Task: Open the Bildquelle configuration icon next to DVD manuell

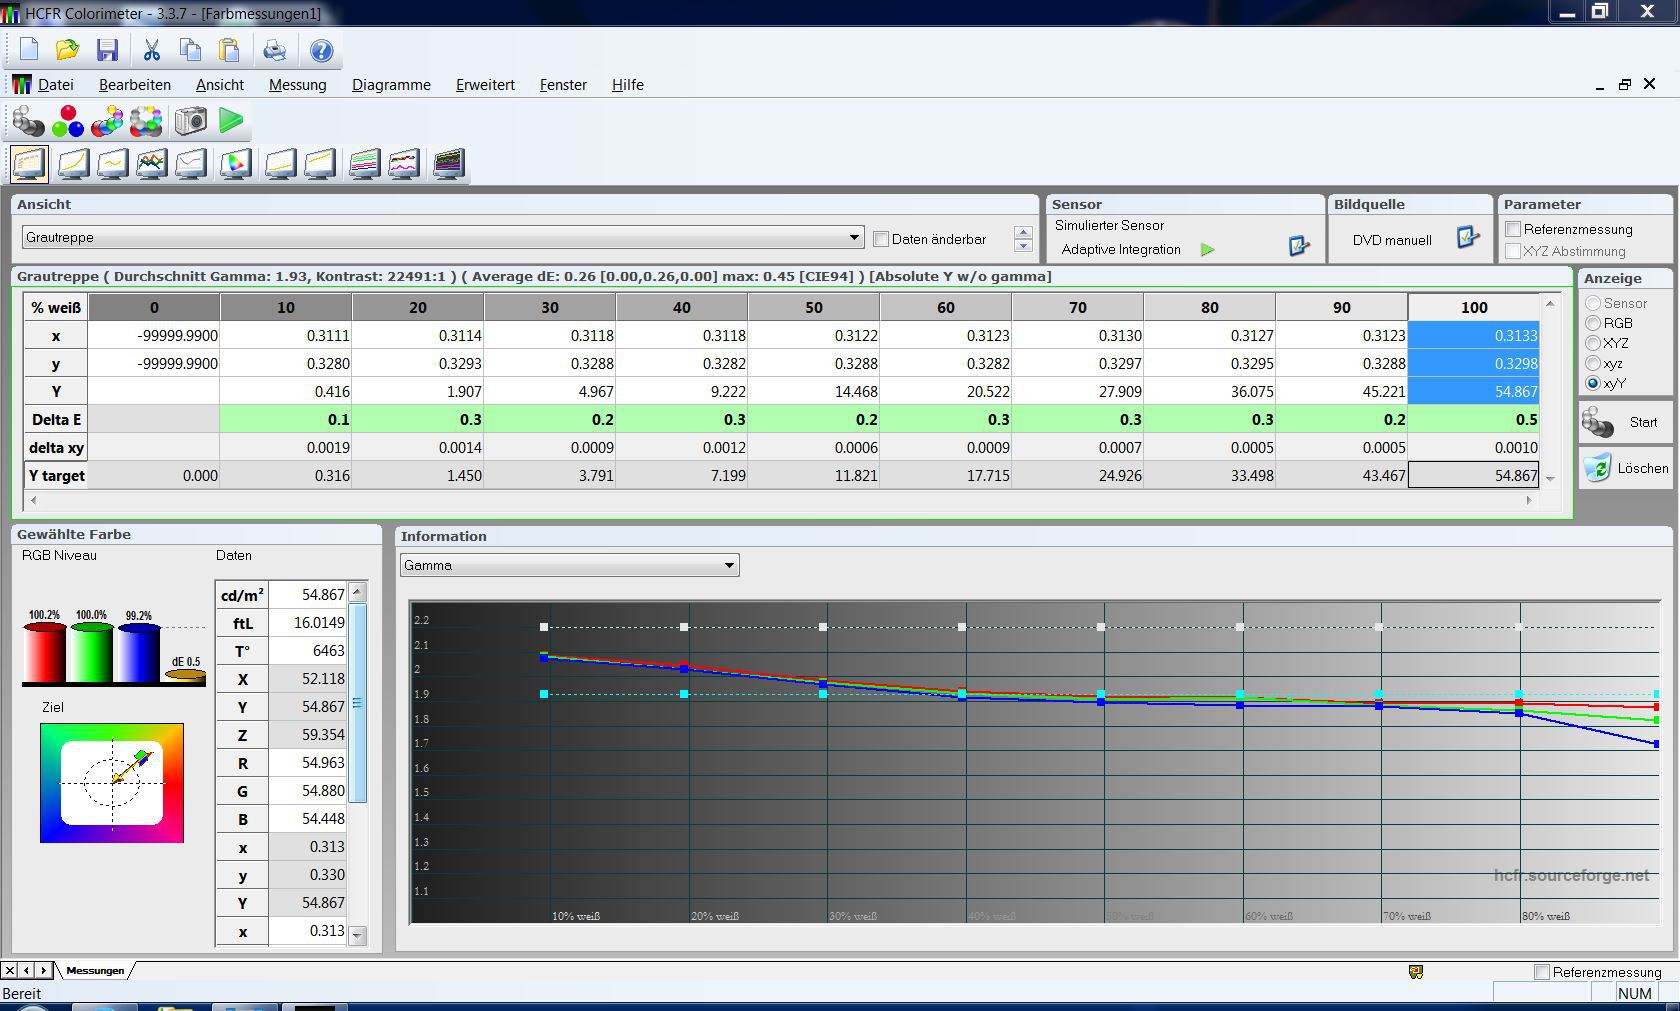Action: click(x=1467, y=238)
